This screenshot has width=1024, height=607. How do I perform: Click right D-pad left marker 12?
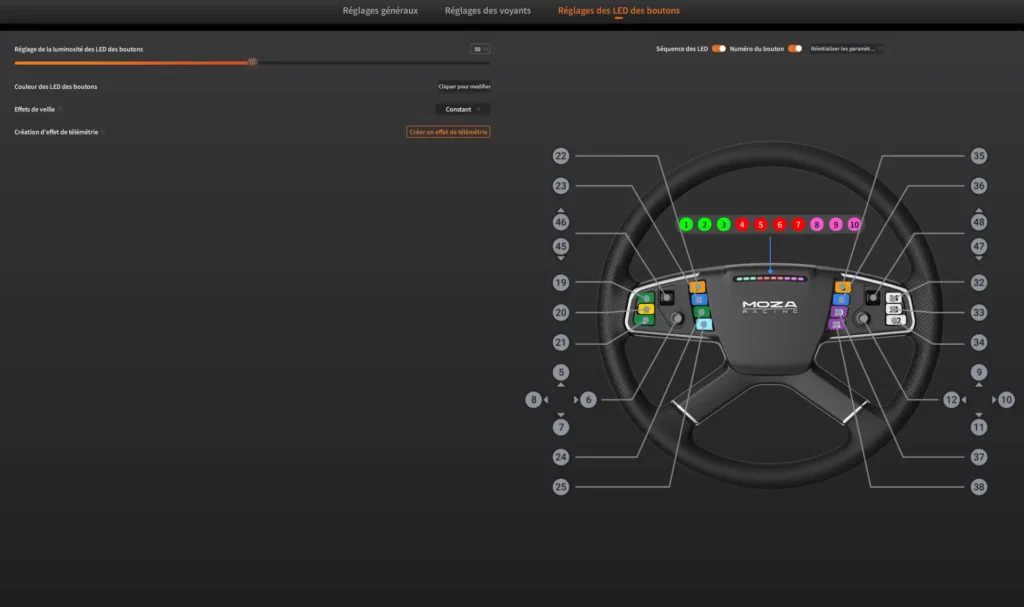coord(952,400)
